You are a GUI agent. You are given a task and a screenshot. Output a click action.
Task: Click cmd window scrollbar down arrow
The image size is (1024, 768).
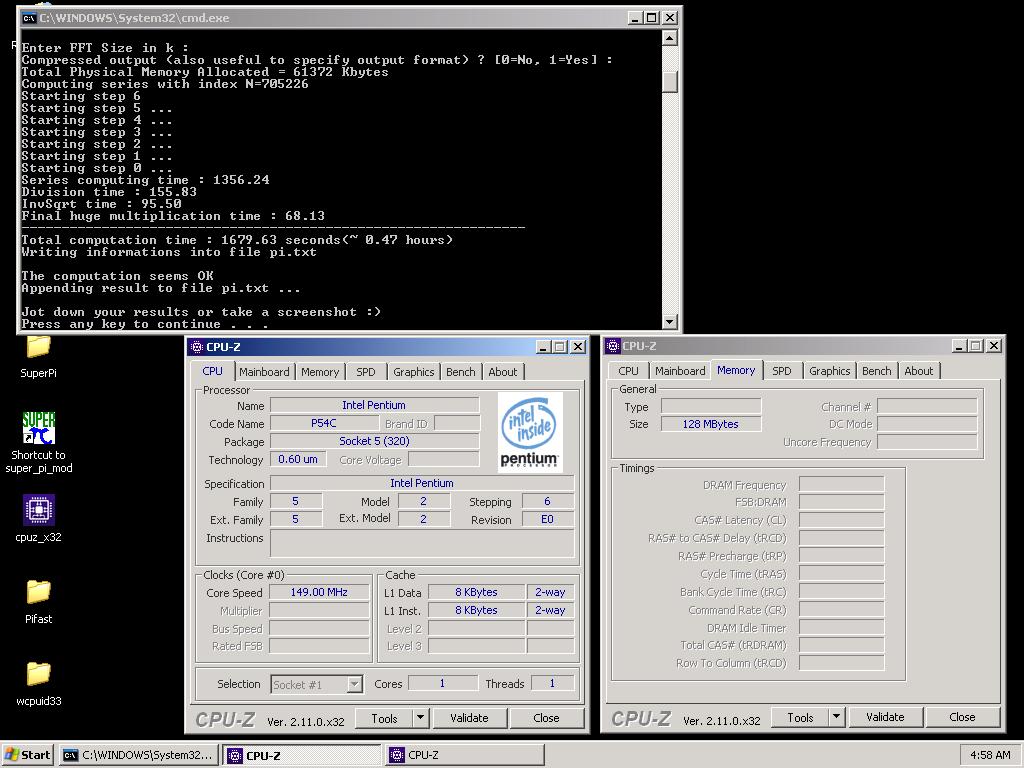tap(669, 321)
